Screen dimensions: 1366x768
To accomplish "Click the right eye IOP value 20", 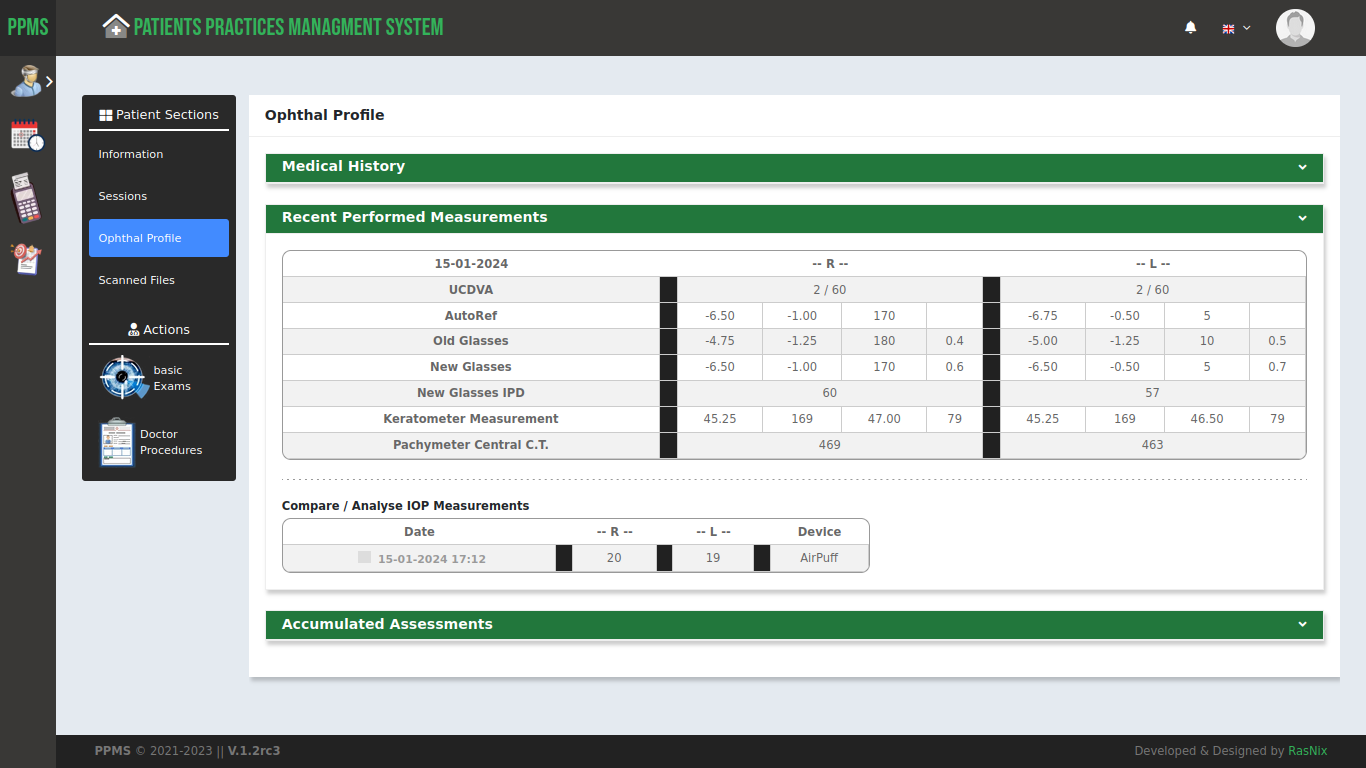I will click(x=614, y=558).
